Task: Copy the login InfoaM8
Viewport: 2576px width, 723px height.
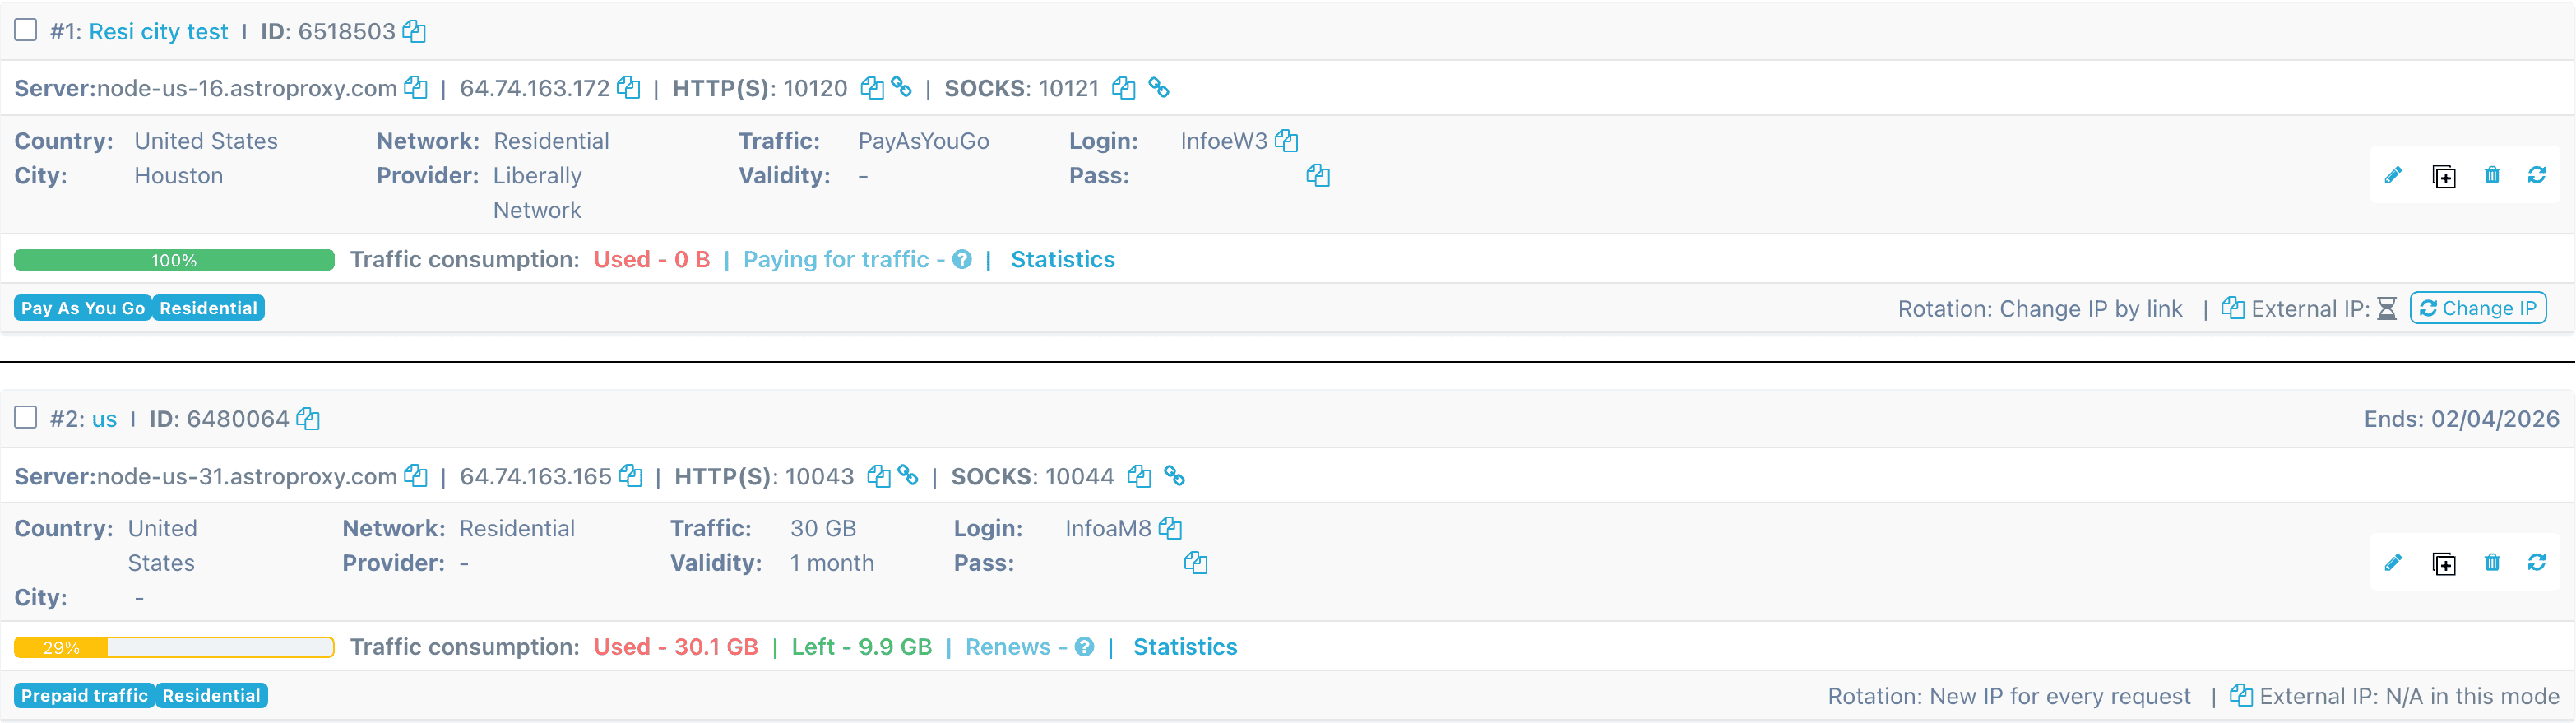Action: [1171, 528]
